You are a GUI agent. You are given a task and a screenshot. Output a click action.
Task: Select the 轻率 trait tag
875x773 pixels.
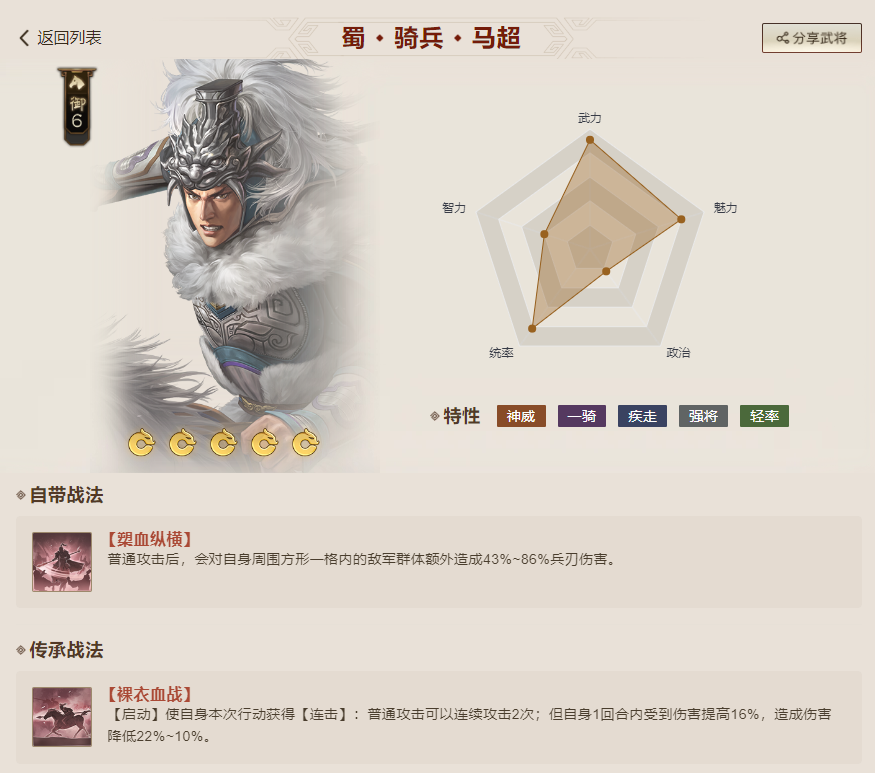764,416
